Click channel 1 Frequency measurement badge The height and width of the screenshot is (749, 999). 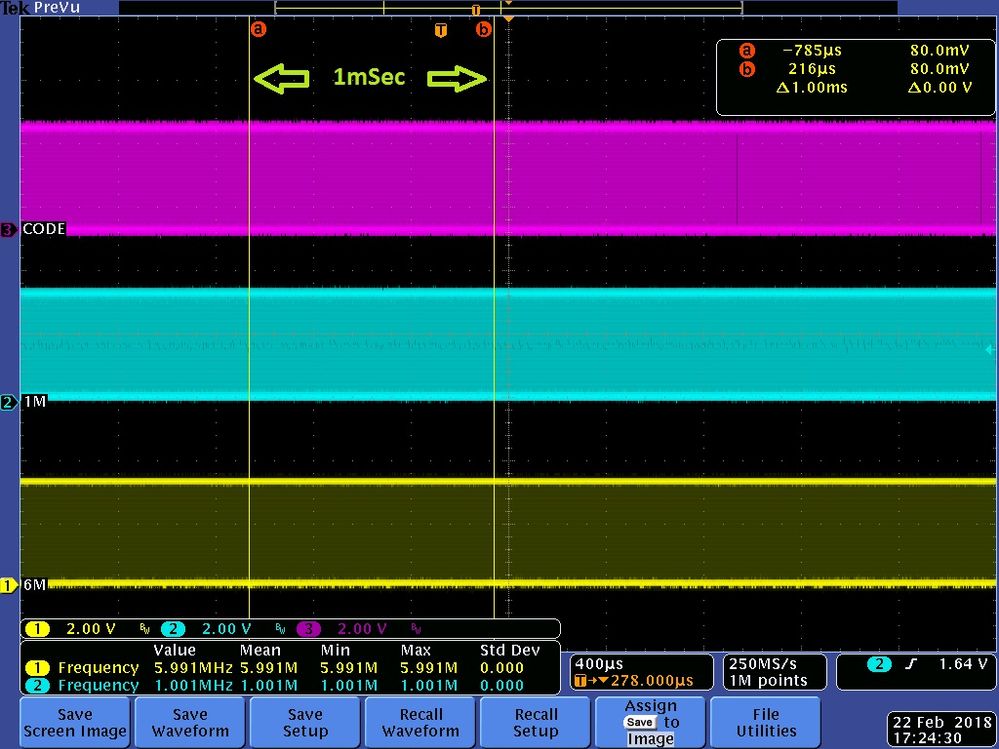click(37, 668)
